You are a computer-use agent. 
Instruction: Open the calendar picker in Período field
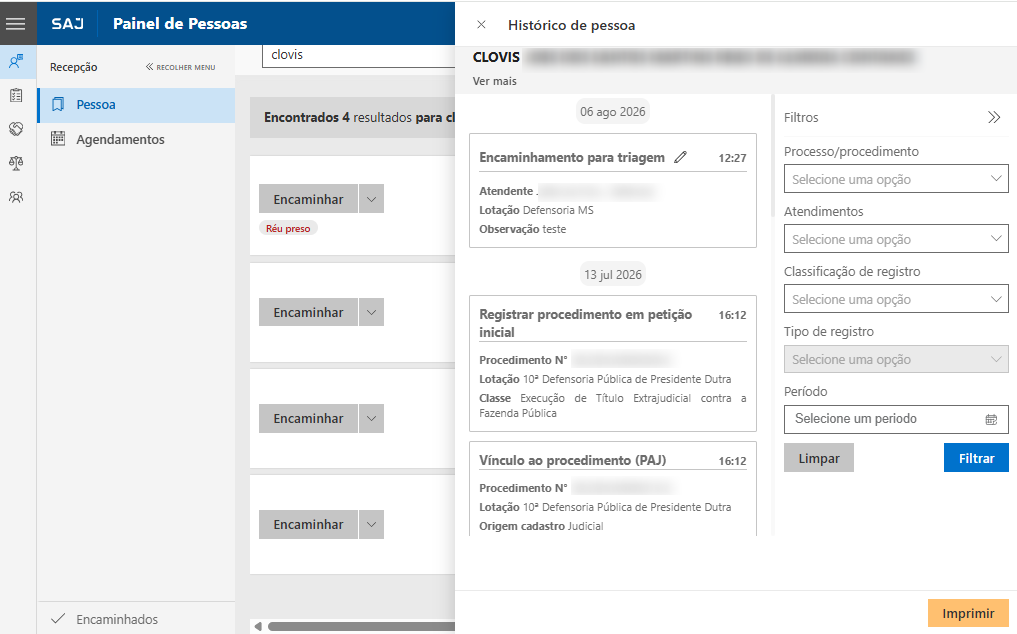click(x=991, y=419)
